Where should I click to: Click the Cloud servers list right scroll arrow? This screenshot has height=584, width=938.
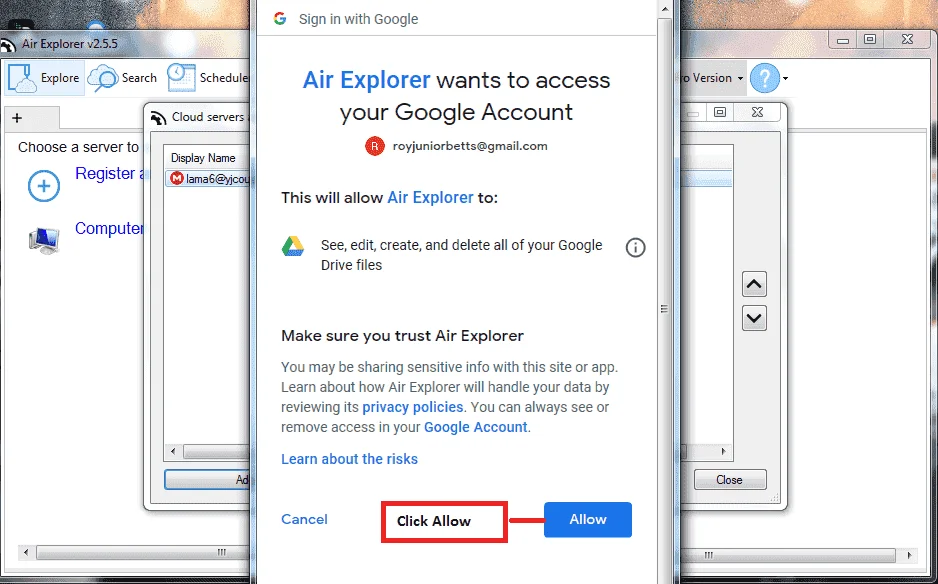coord(723,452)
